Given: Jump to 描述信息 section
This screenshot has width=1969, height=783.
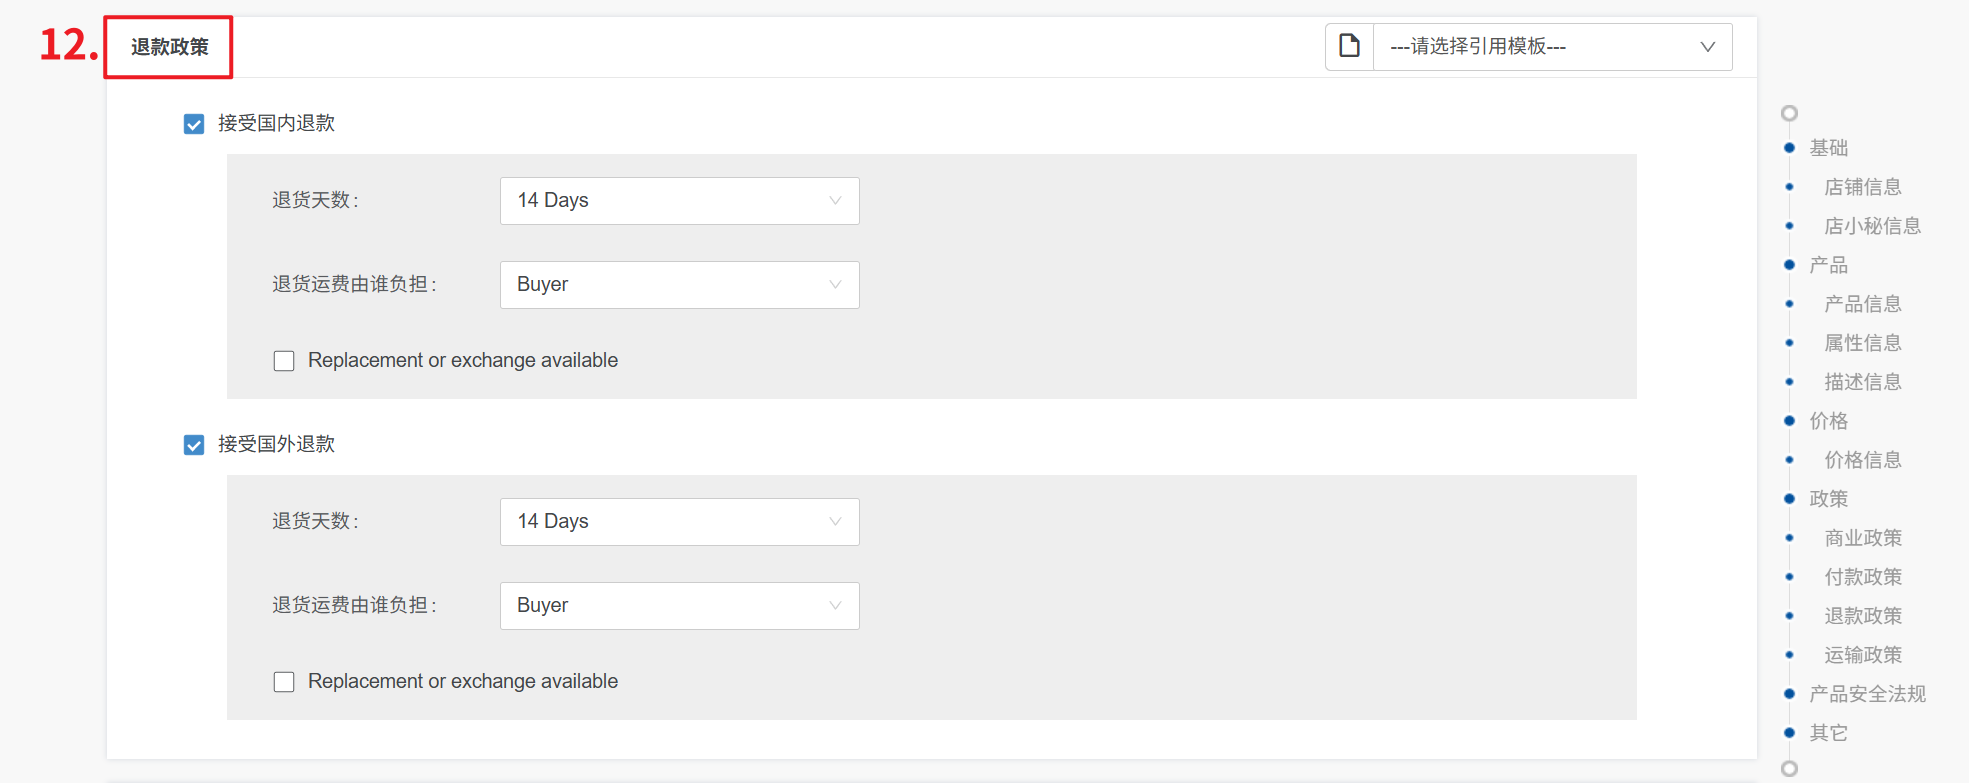Looking at the screenshot, I should point(1862,382).
